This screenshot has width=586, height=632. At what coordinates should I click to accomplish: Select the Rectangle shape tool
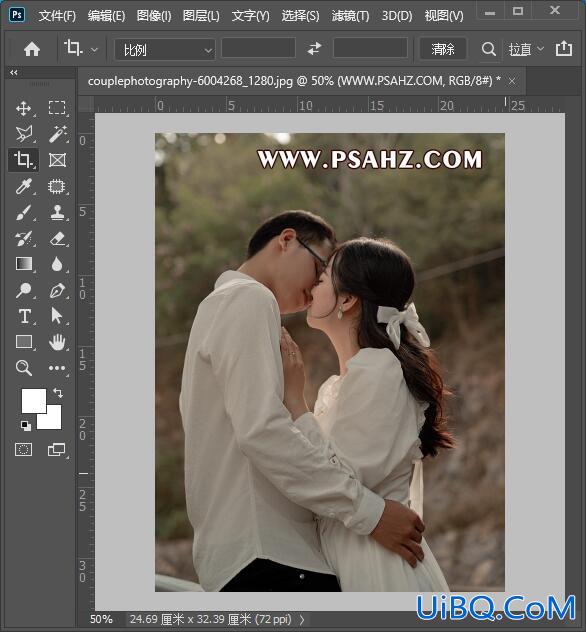[24, 342]
